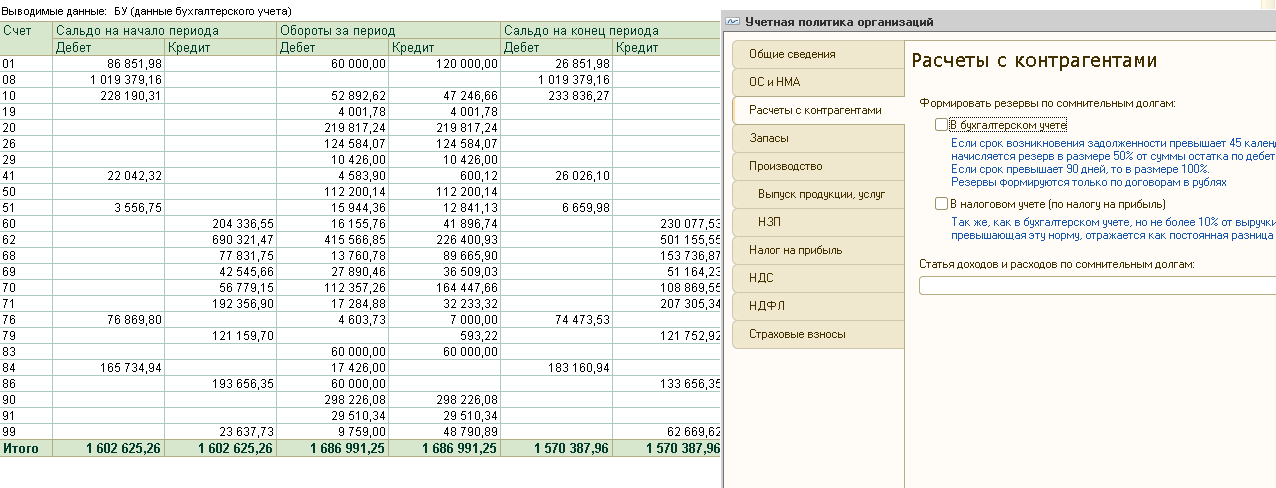1276x488 pixels.
Task: Enable the "В бухгалтерском учете" reserve checkbox
Action: click(x=940, y=125)
